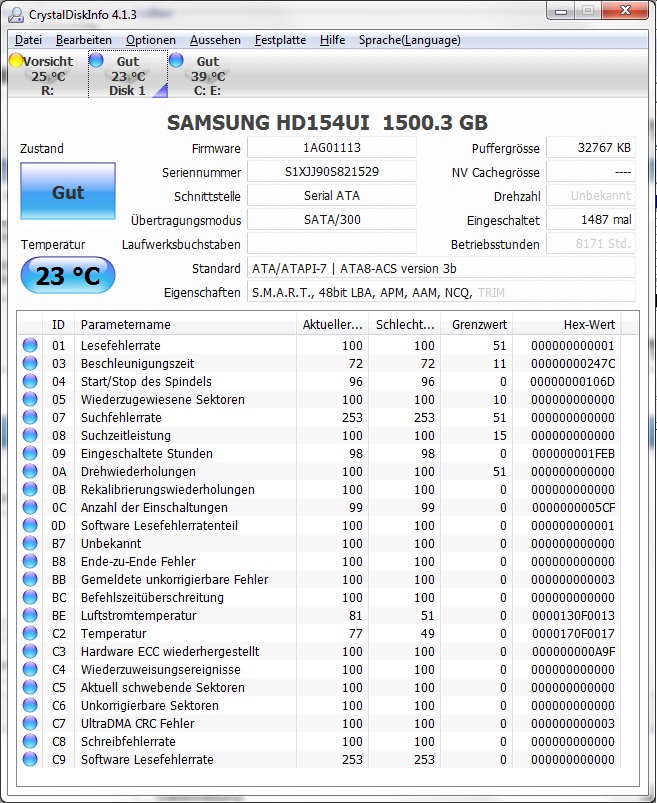Click the status orb beside Rekalibrierungswiederholungen
This screenshot has height=803, width=657.
30,489
